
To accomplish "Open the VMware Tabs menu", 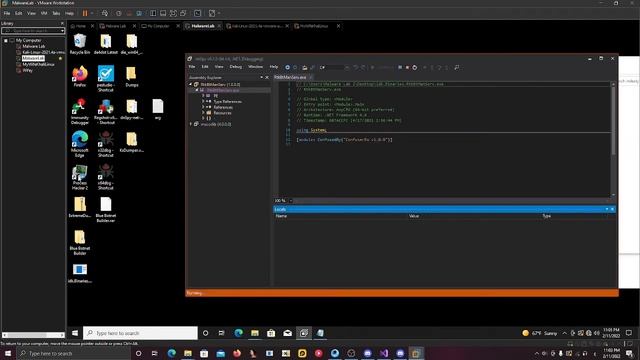I will 56,13.
